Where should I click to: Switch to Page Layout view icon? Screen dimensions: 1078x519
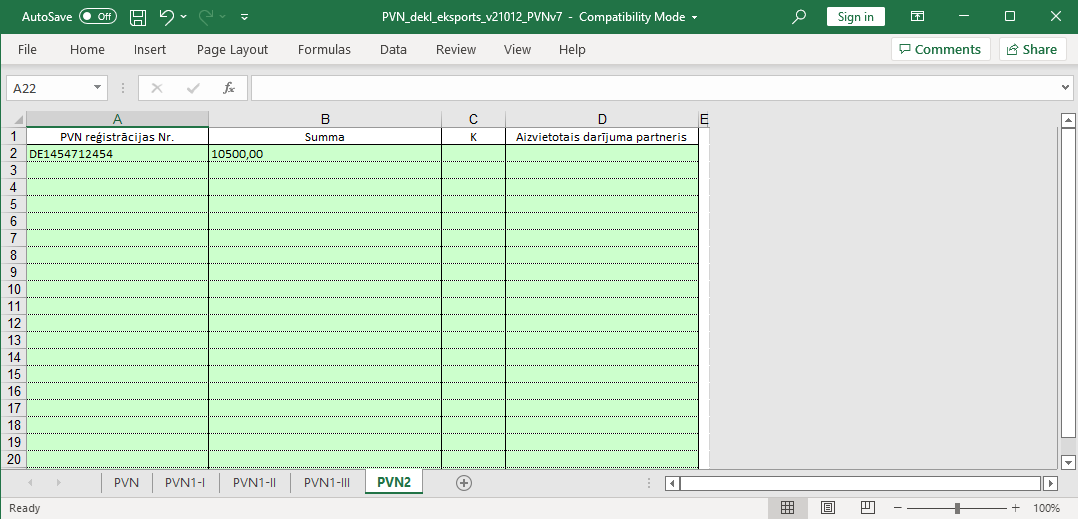828,508
